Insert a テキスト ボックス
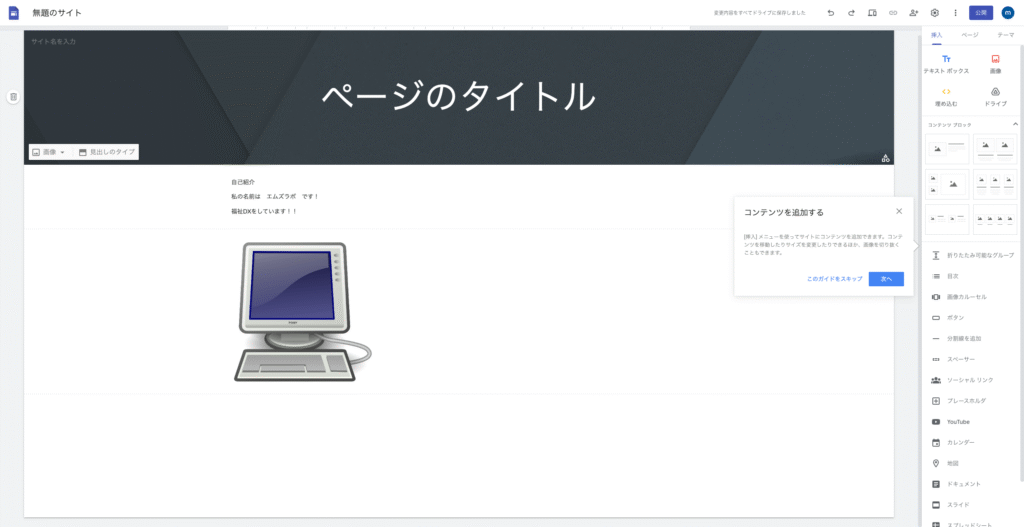 point(946,64)
